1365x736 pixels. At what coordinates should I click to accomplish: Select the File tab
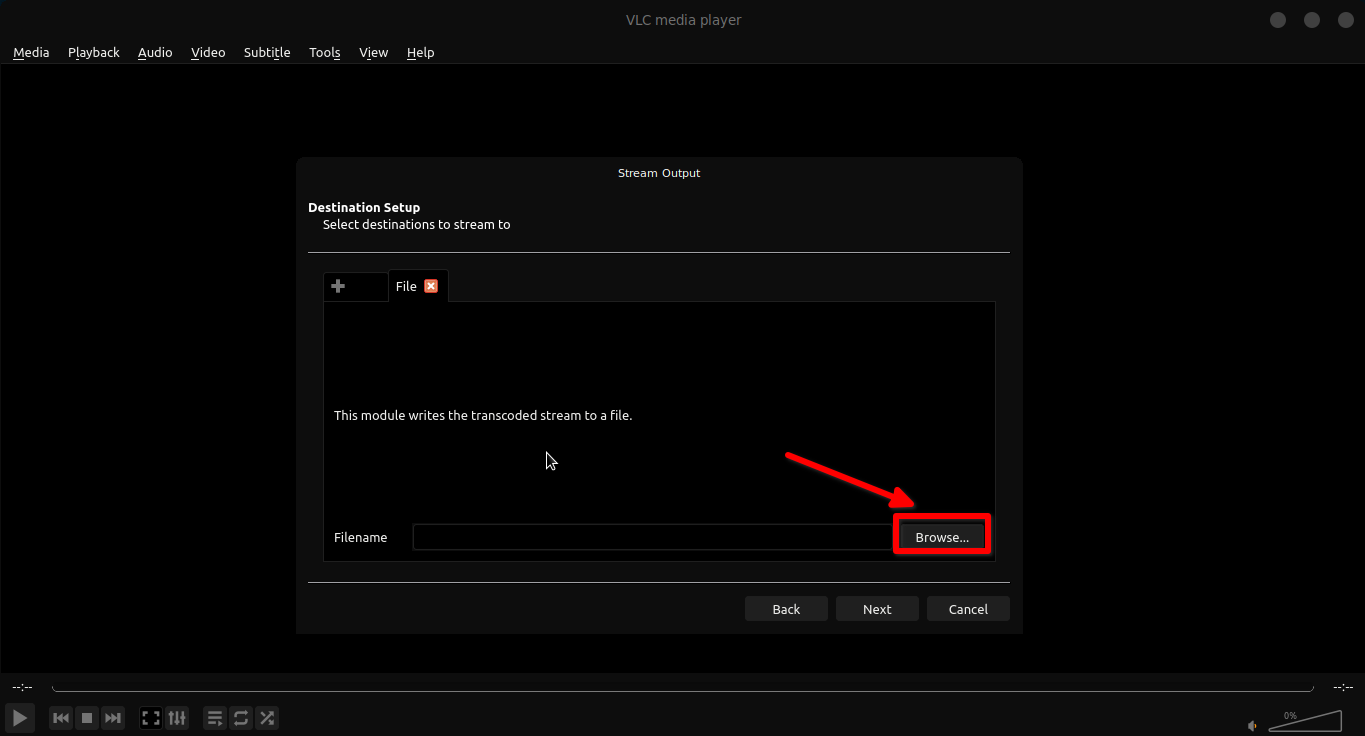[406, 287]
